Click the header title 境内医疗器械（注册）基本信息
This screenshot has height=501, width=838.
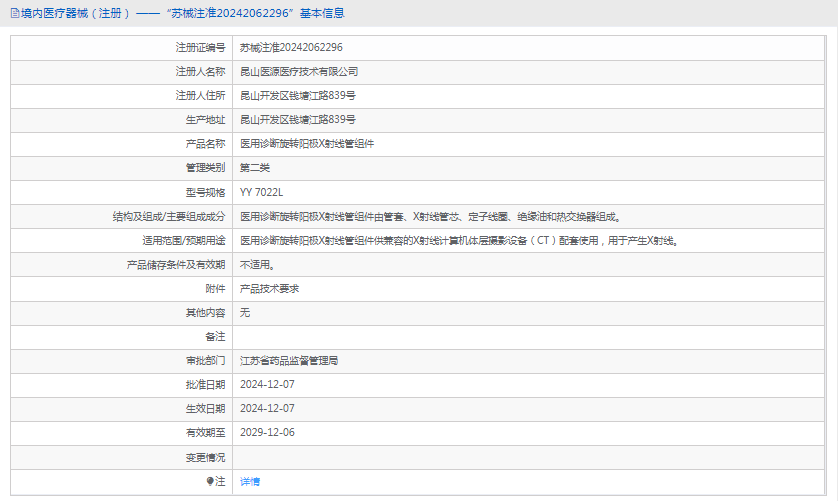point(183,13)
